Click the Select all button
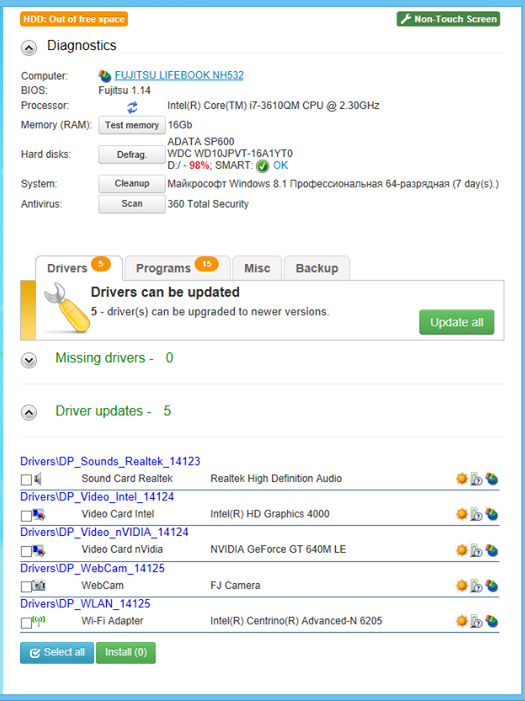The height and width of the screenshot is (701, 525). 57,653
